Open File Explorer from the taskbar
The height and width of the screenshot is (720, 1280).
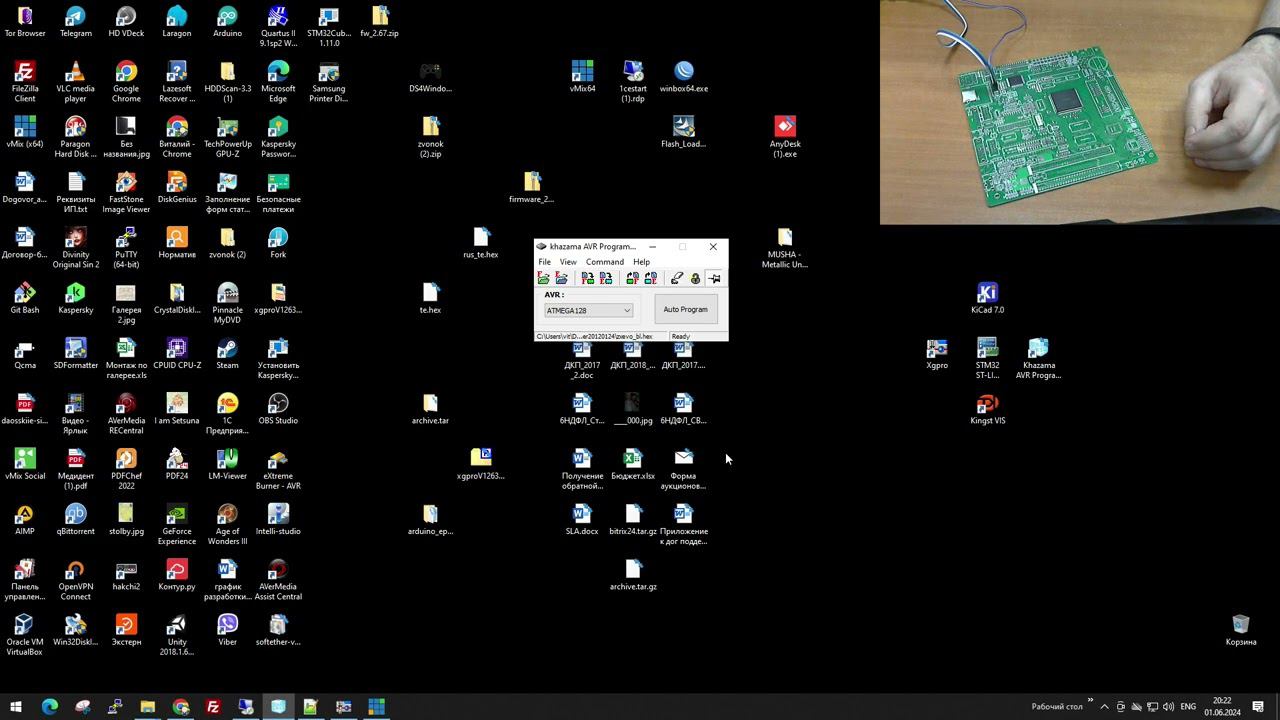(147, 707)
